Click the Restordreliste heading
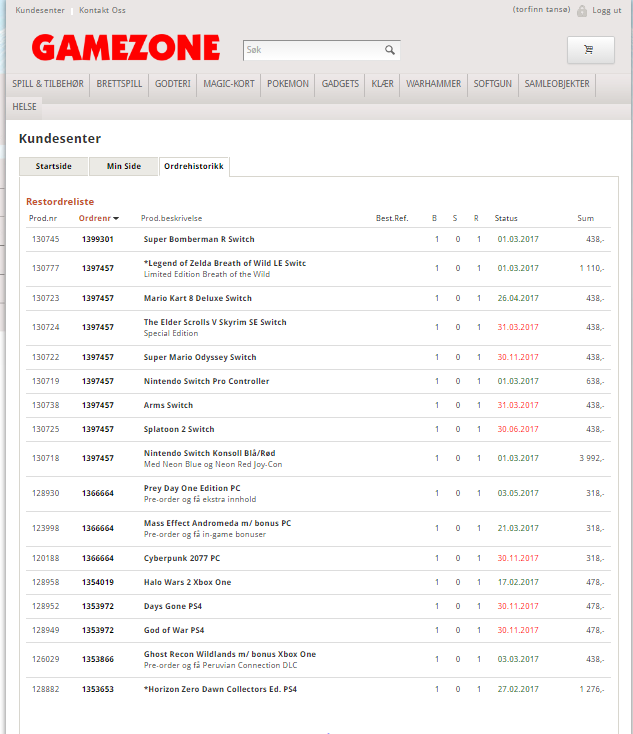This screenshot has width=633, height=734. 60,202
